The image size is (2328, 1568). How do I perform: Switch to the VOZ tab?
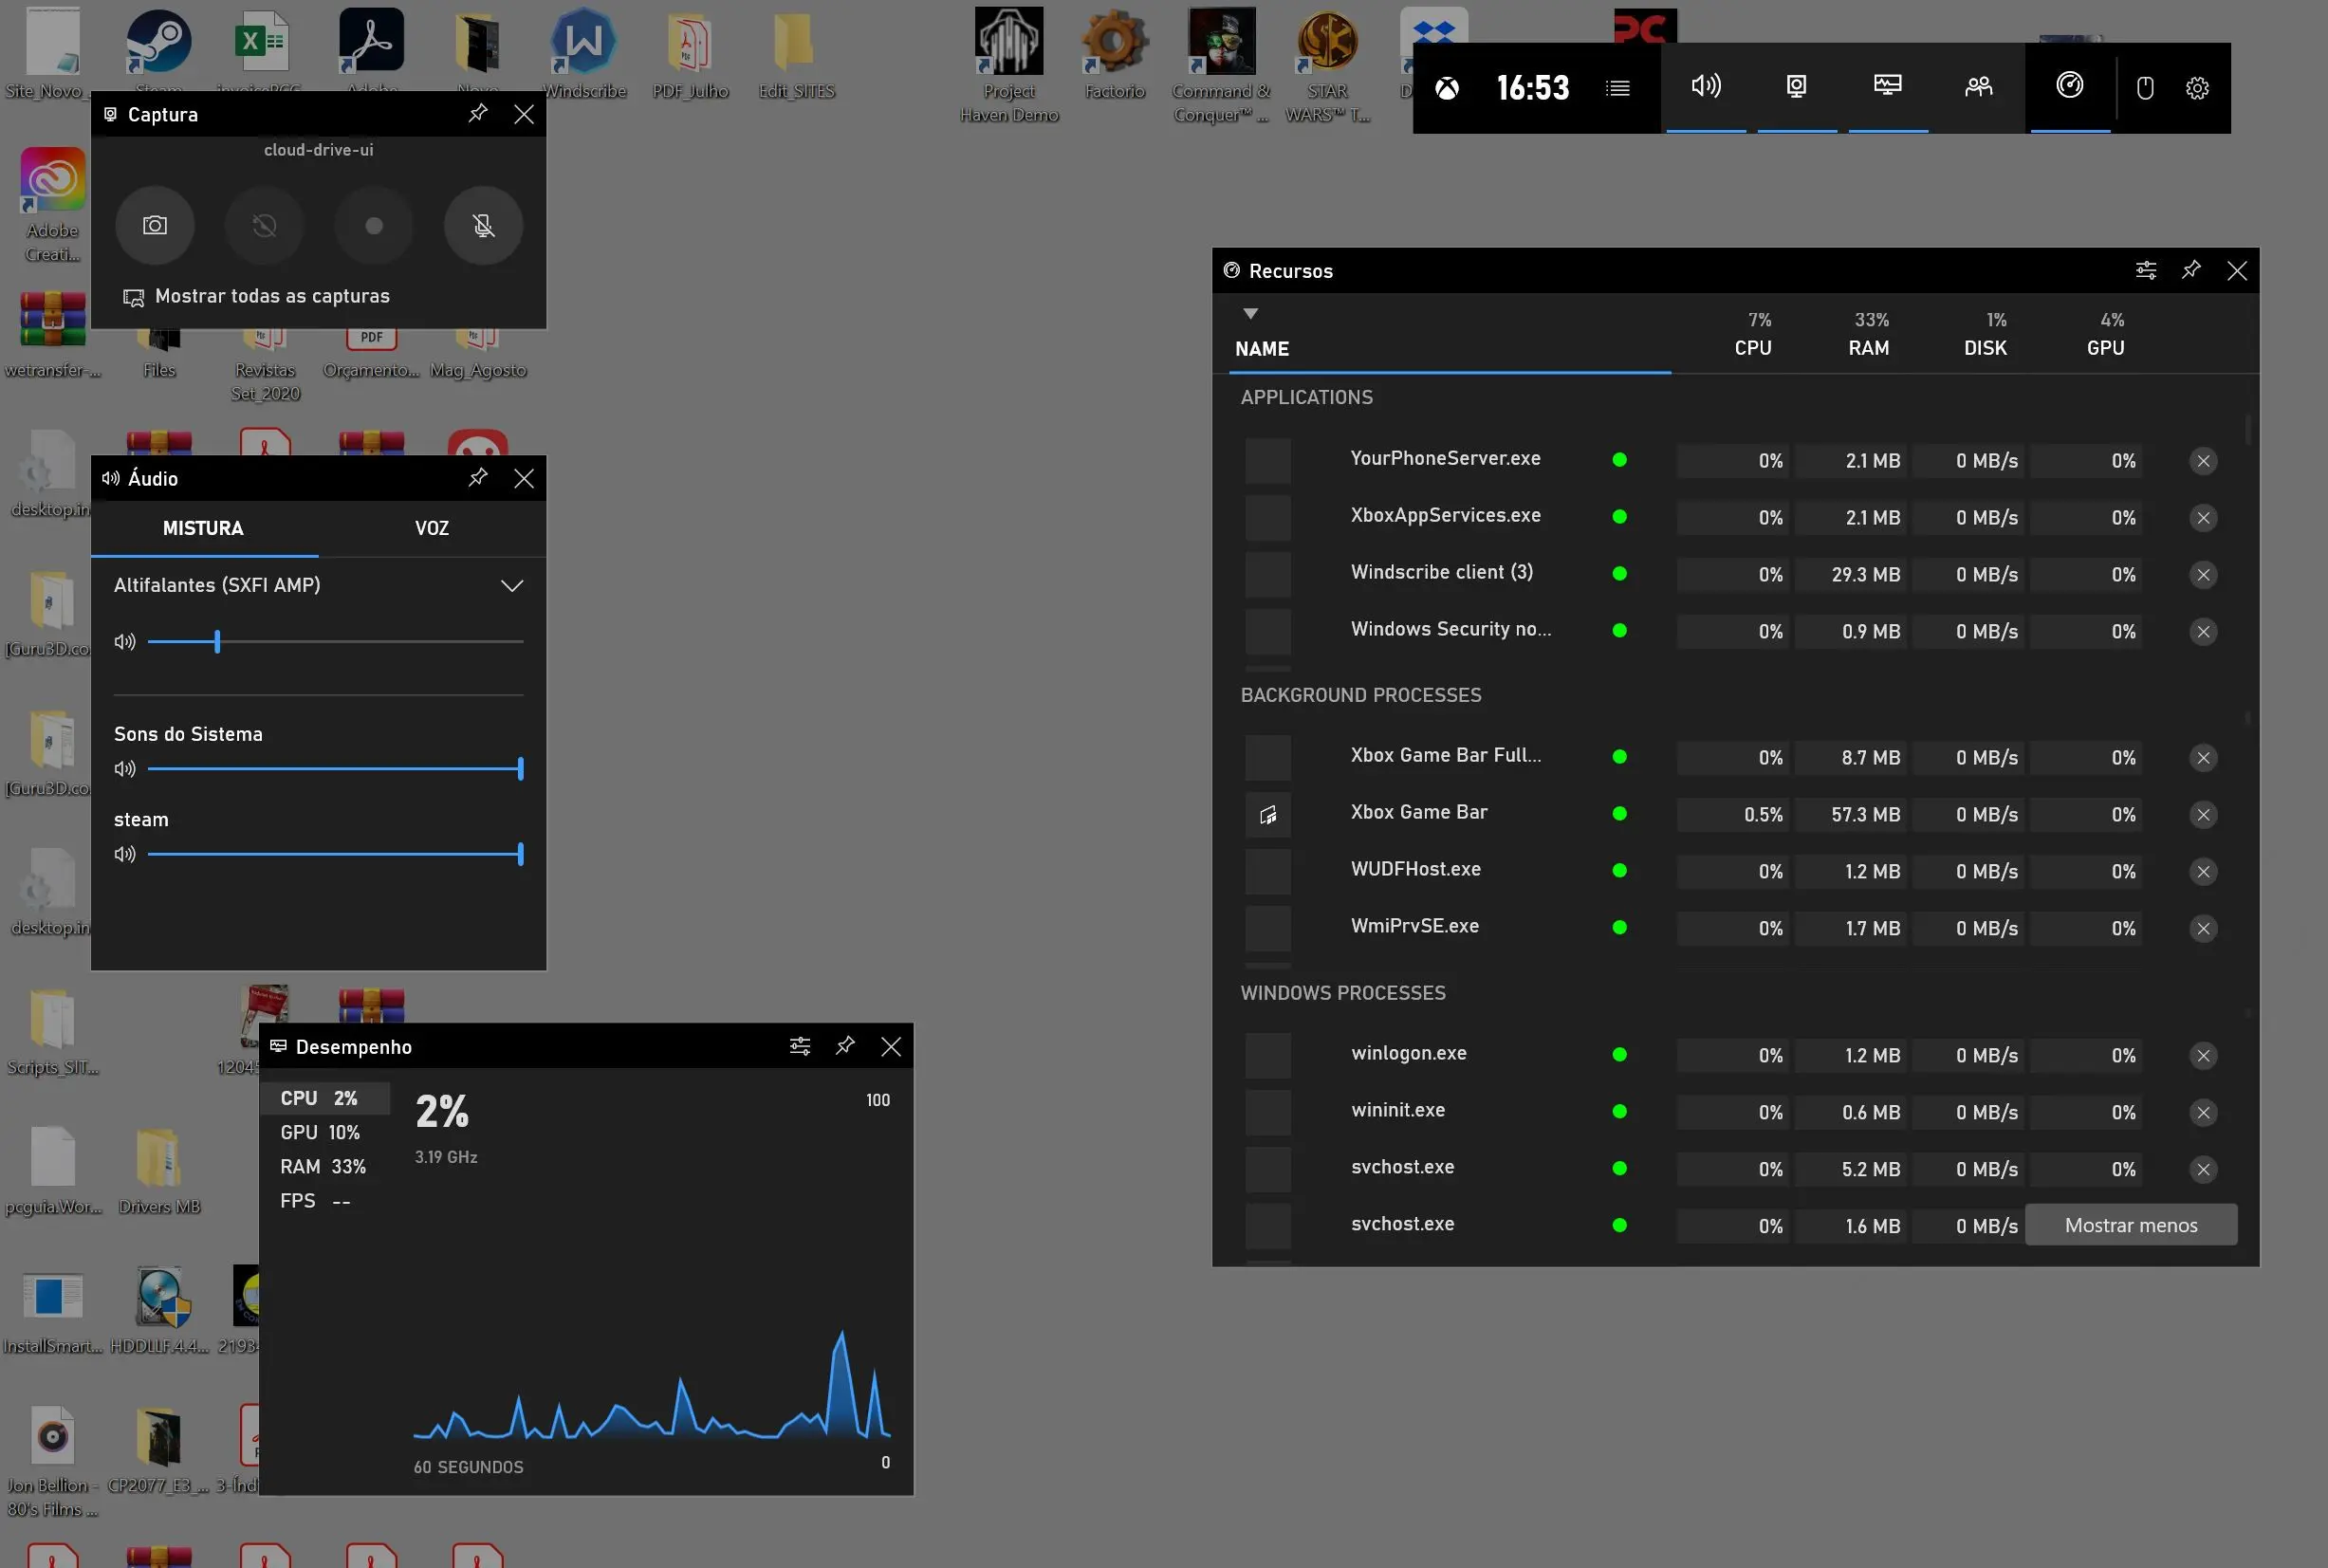432,528
